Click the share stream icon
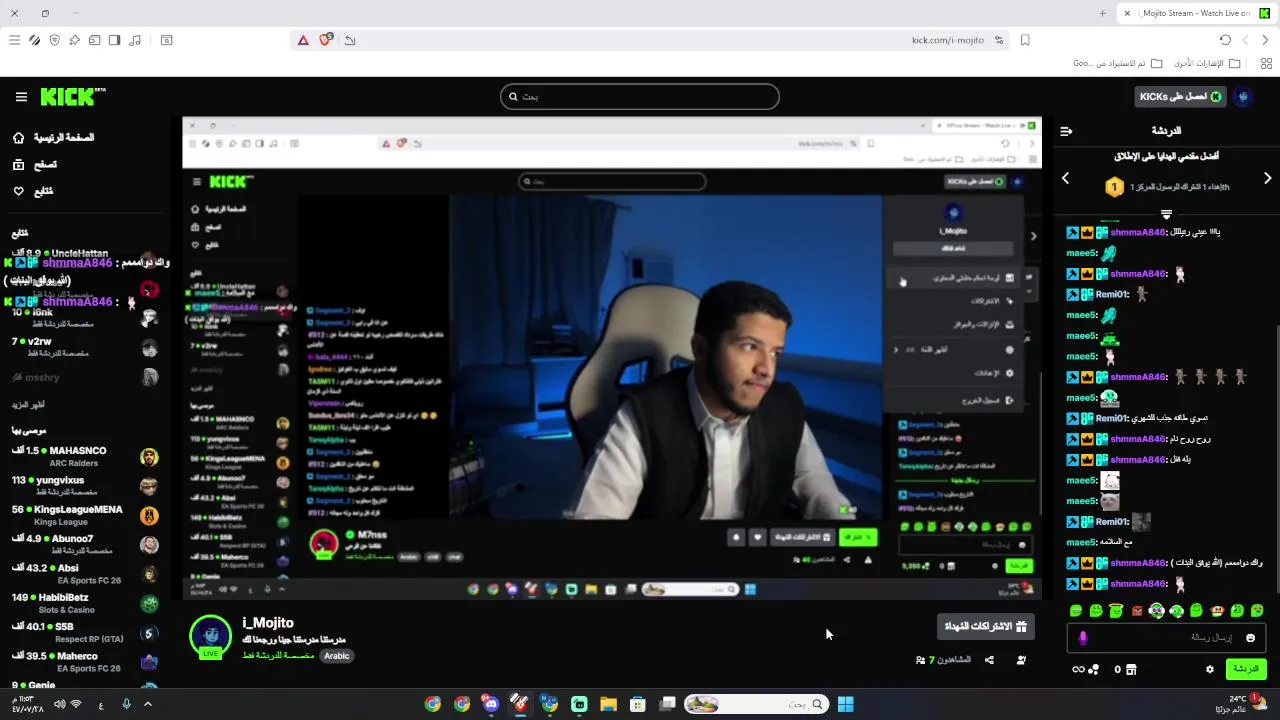1280x720 pixels. [x=989, y=660]
